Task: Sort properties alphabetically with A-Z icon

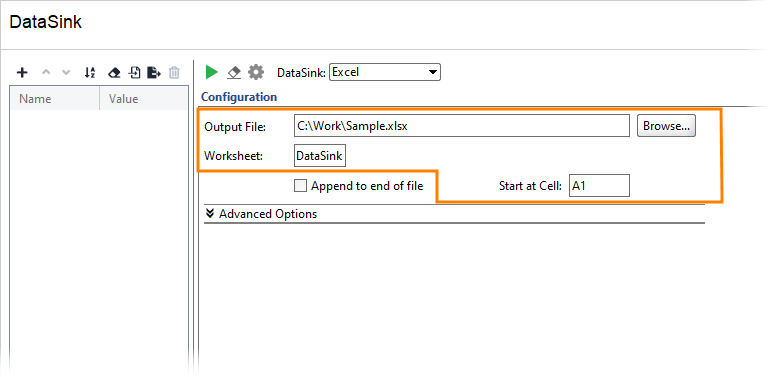Action: tap(90, 73)
